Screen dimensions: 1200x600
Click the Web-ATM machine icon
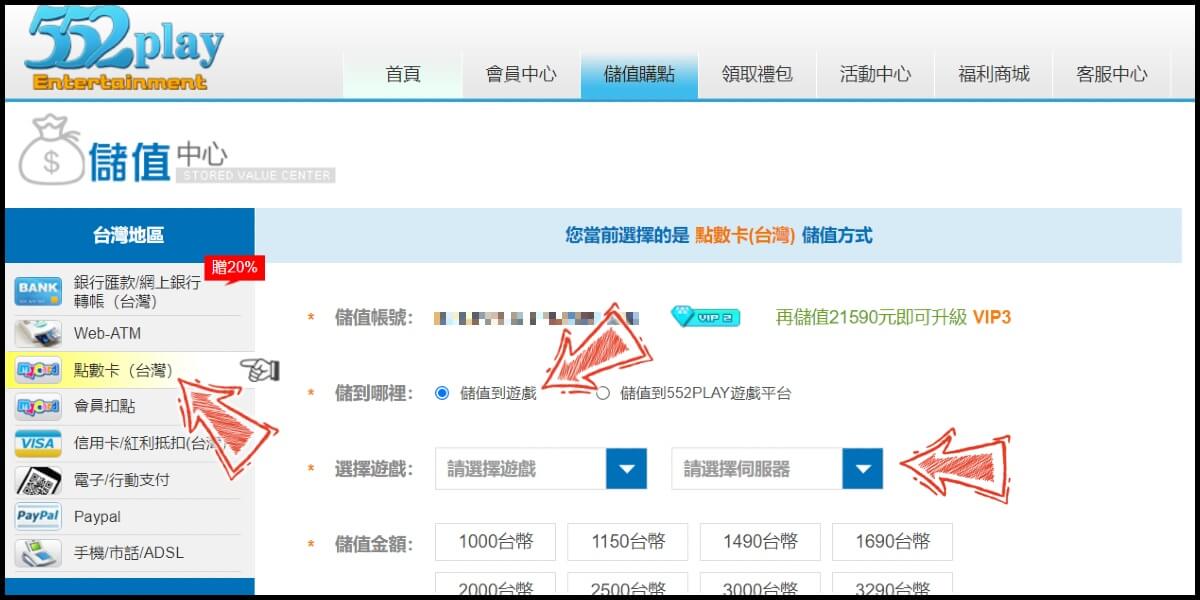tap(38, 333)
